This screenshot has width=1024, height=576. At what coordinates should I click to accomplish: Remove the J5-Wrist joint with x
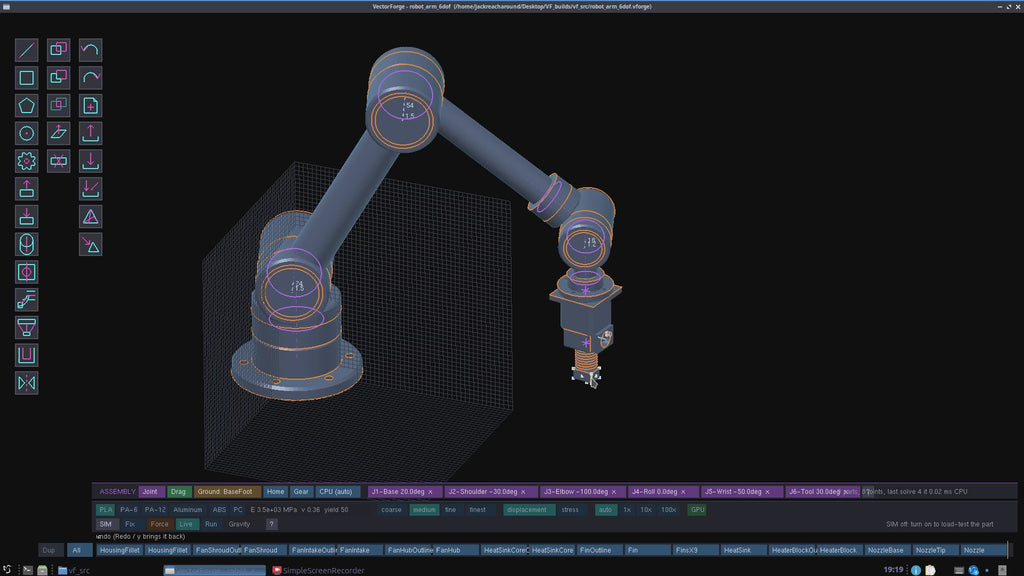coord(767,492)
